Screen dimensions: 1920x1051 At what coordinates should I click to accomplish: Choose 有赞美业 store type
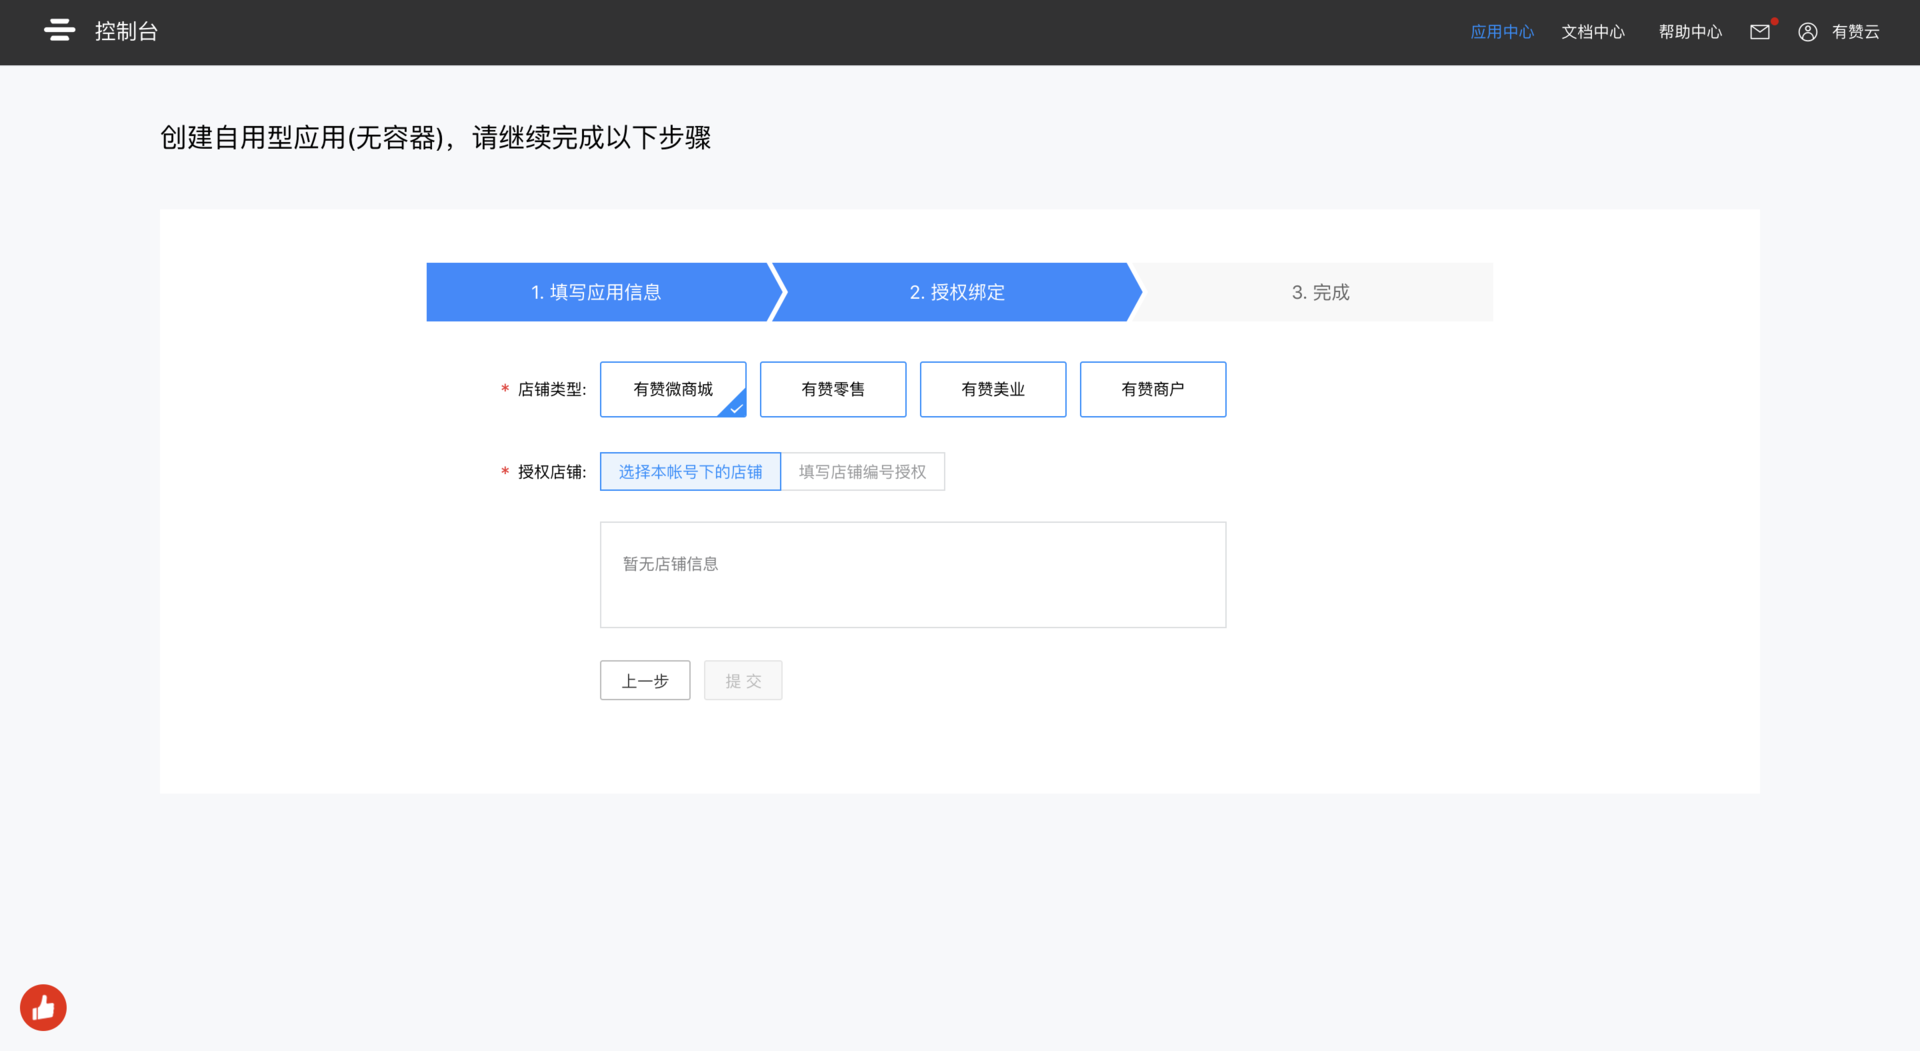(x=993, y=389)
